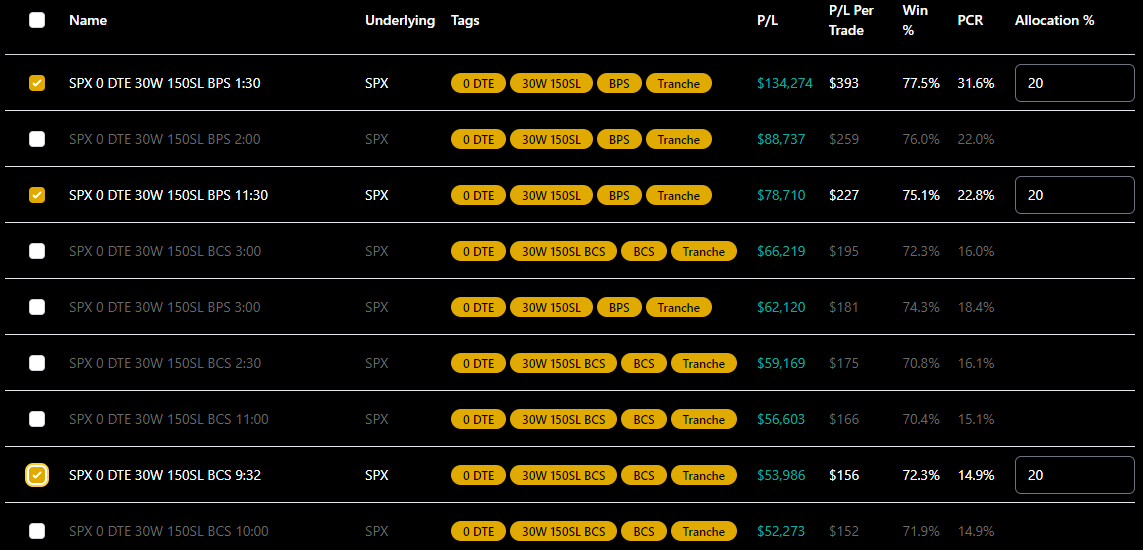The width and height of the screenshot is (1143, 550).
Task: Select strategy name SPX 0 DTE 30W 150SL BCS 11:00
Action: coord(168,419)
